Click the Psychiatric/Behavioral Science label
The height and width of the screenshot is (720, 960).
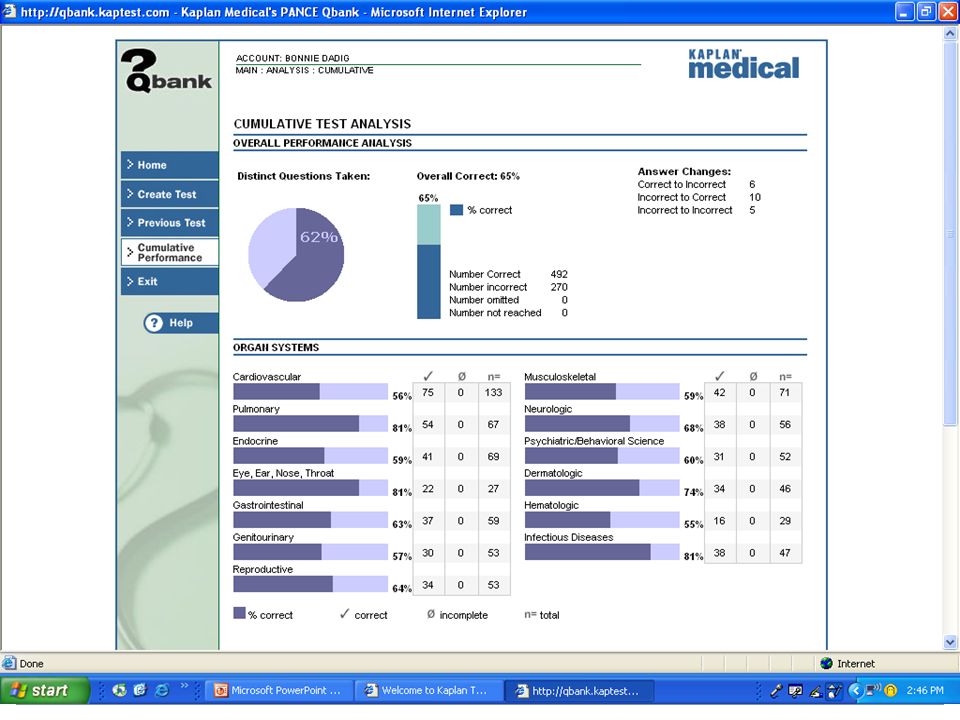tap(594, 441)
